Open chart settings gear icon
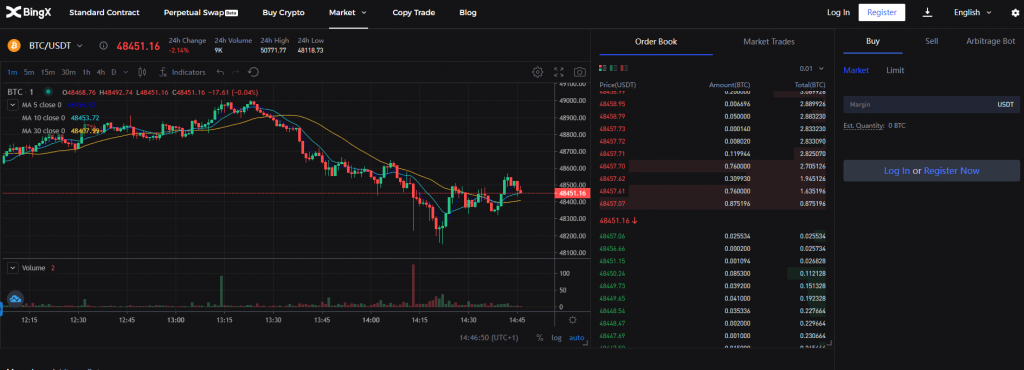The image size is (1024, 370). click(x=537, y=72)
